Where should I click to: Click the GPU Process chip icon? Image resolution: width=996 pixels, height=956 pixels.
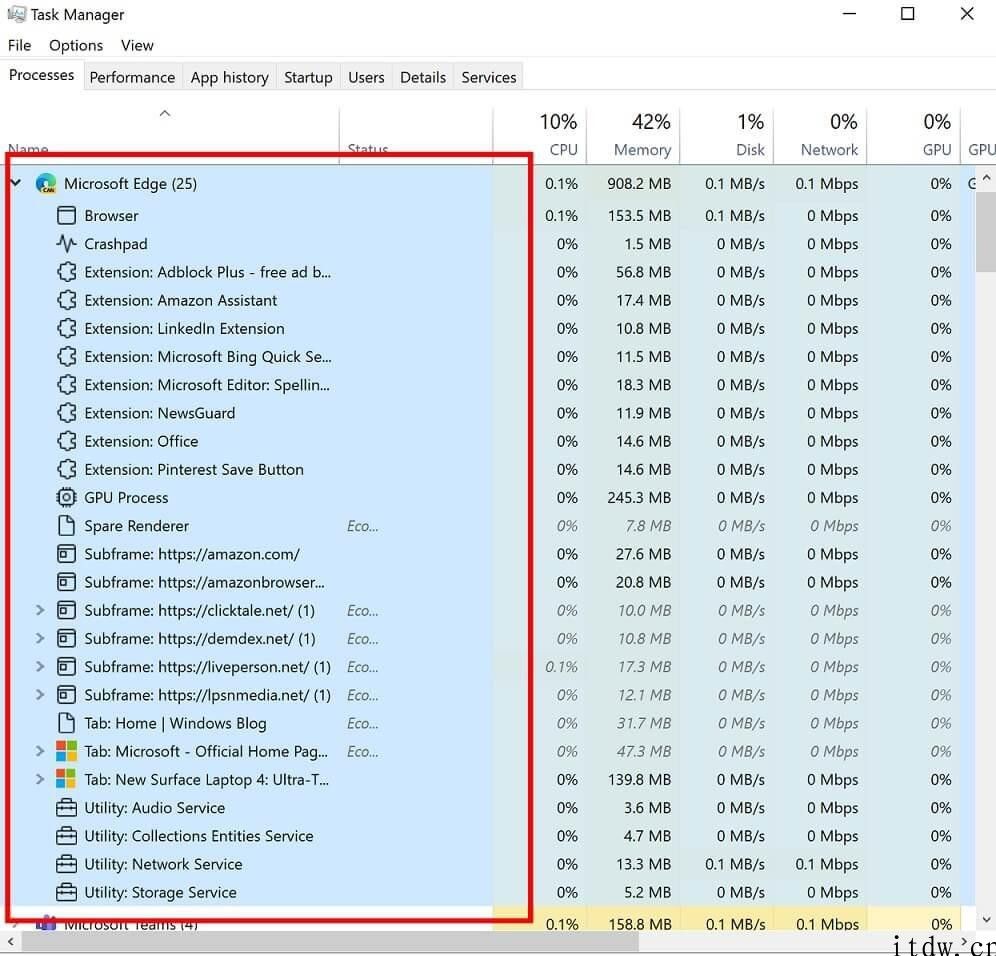click(66, 497)
